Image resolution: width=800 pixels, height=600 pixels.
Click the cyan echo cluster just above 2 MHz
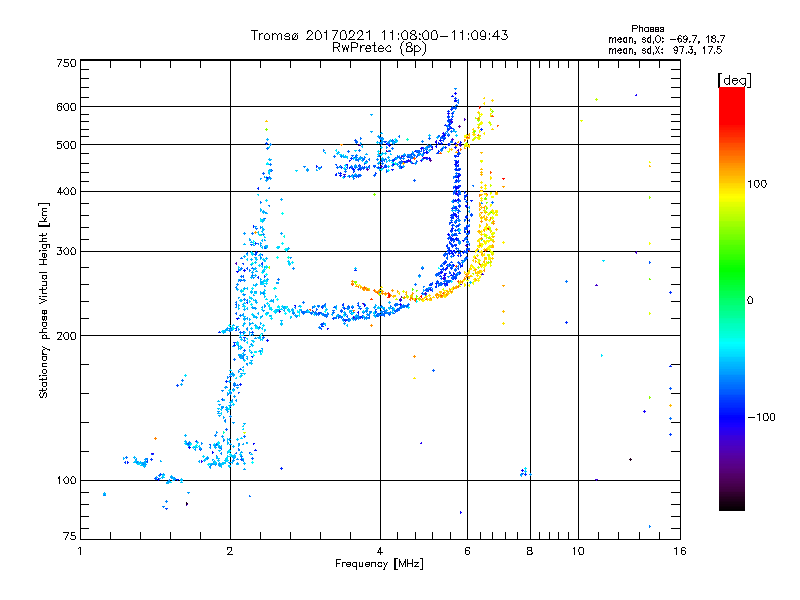coord(251,291)
